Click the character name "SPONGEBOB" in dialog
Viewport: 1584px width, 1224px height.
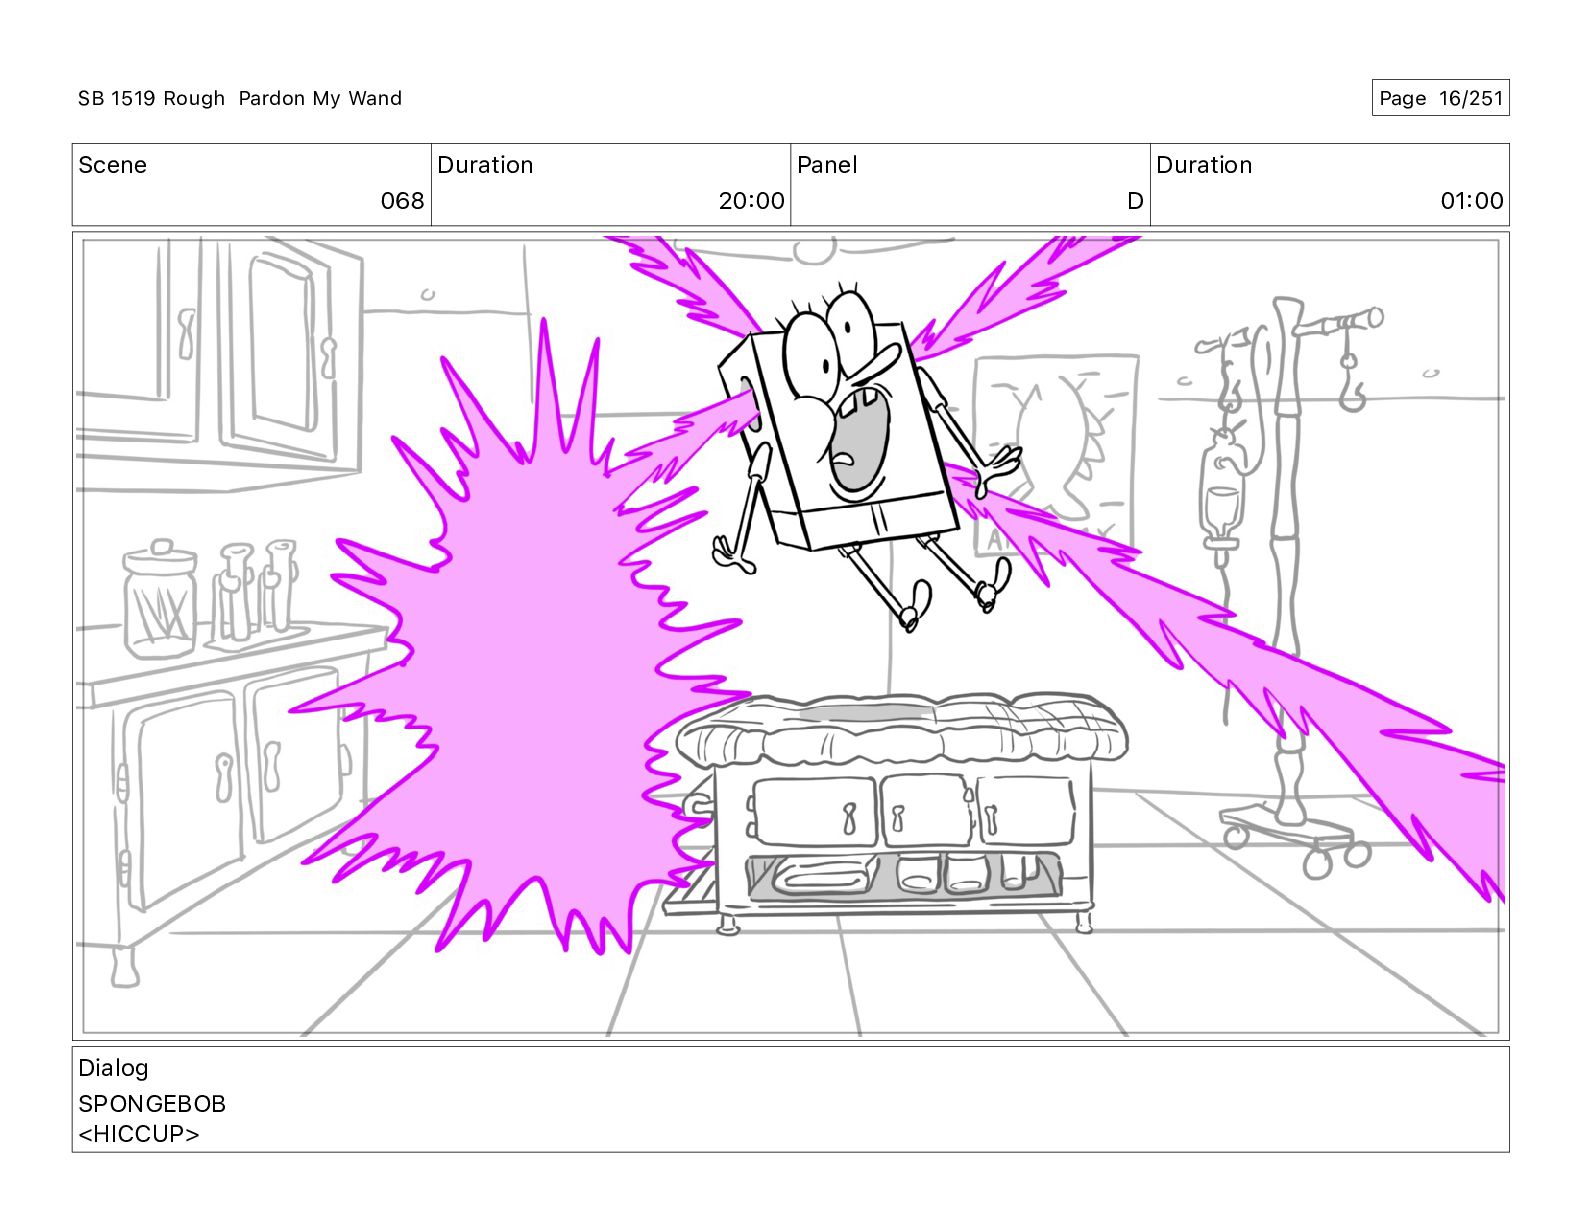coord(152,1104)
